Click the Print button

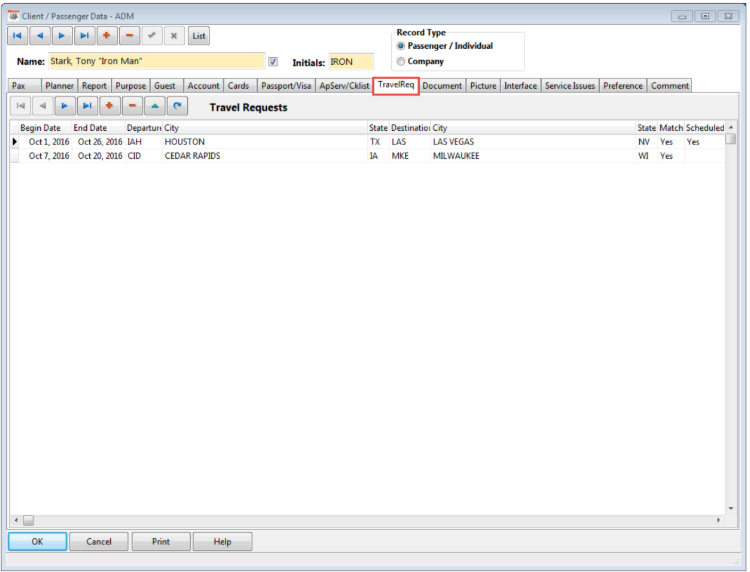(x=161, y=541)
